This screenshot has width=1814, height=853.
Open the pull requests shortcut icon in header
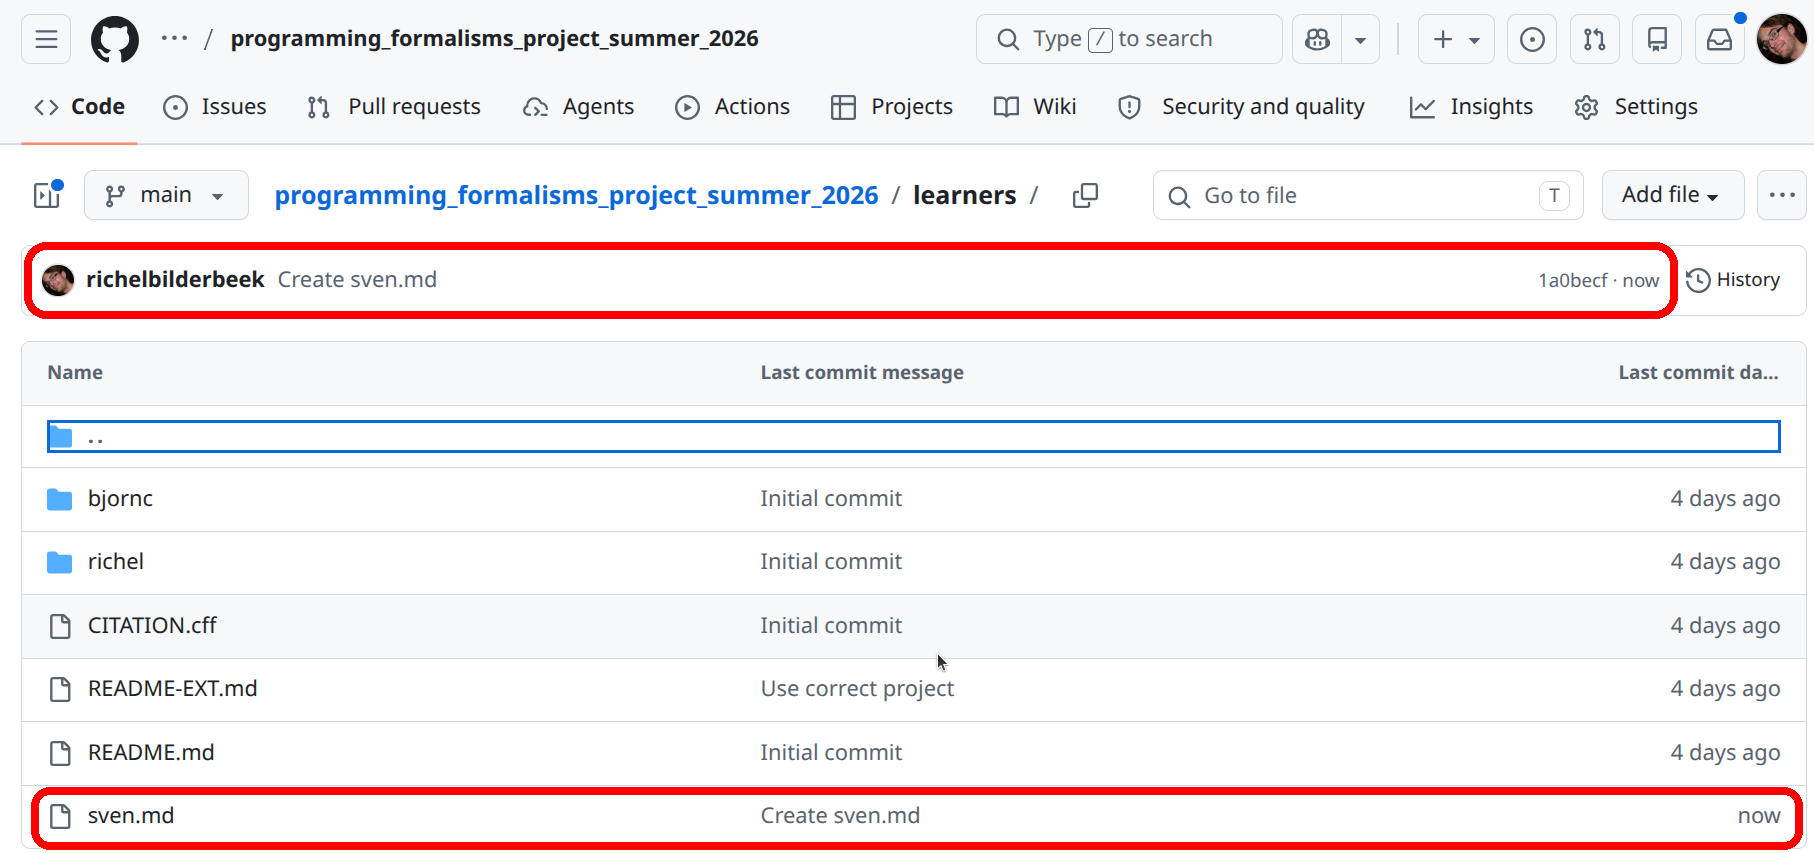coord(1594,40)
